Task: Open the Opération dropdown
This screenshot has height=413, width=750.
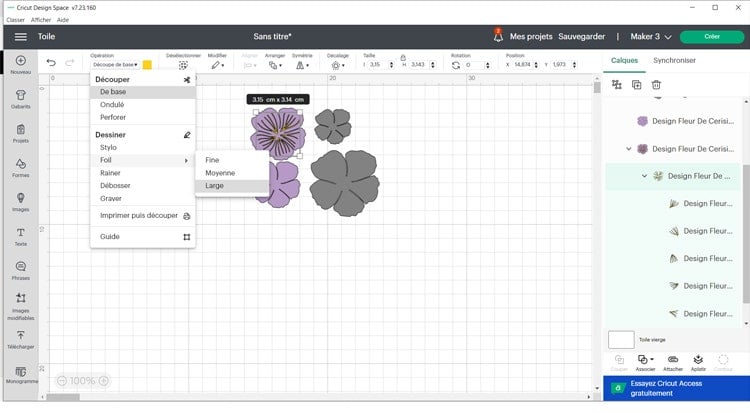Action: pyautogui.click(x=115, y=65)
